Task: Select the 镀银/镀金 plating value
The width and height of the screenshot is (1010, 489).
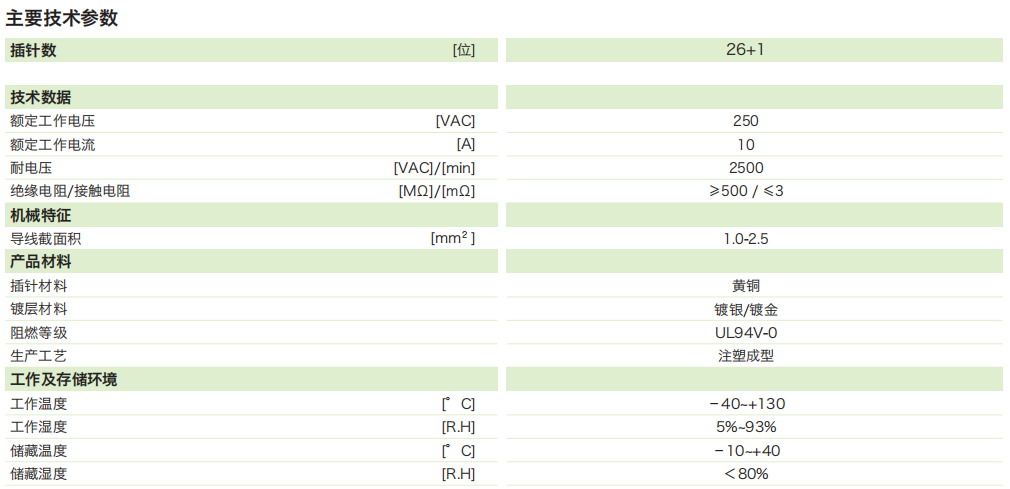Action: (x=745, y=309)
